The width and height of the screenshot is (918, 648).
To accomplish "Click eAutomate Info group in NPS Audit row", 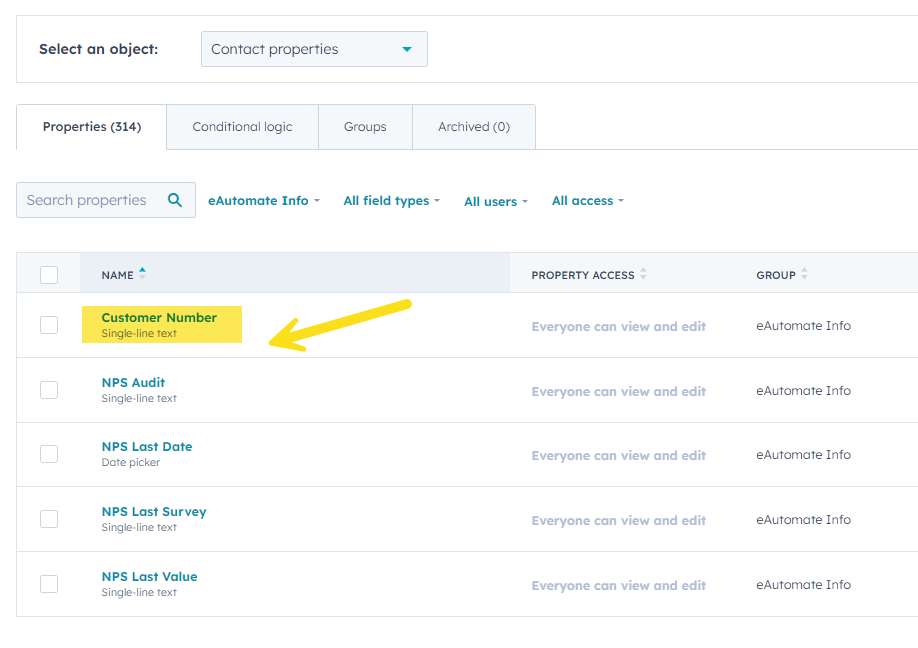I will click(x=803, y=390).
